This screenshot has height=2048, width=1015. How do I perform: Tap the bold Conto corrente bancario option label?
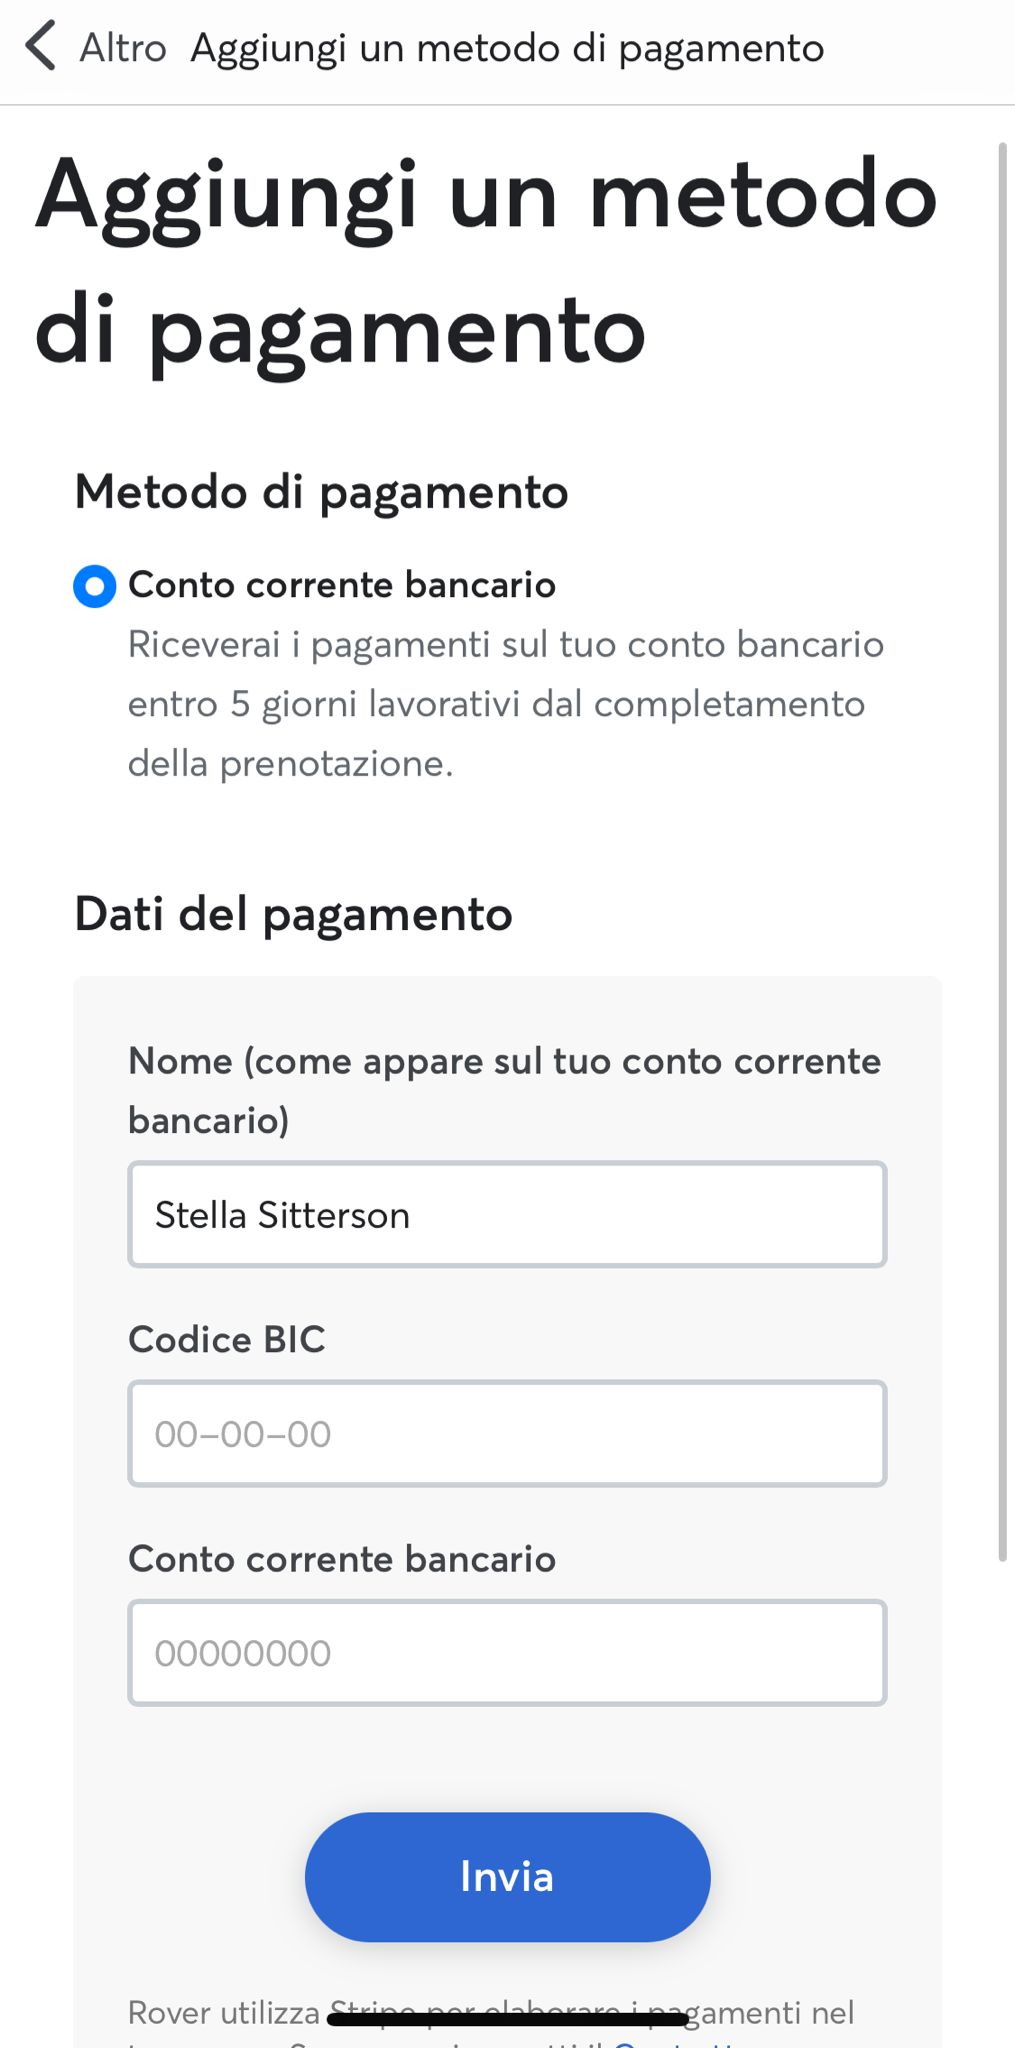tap(341, 585)
